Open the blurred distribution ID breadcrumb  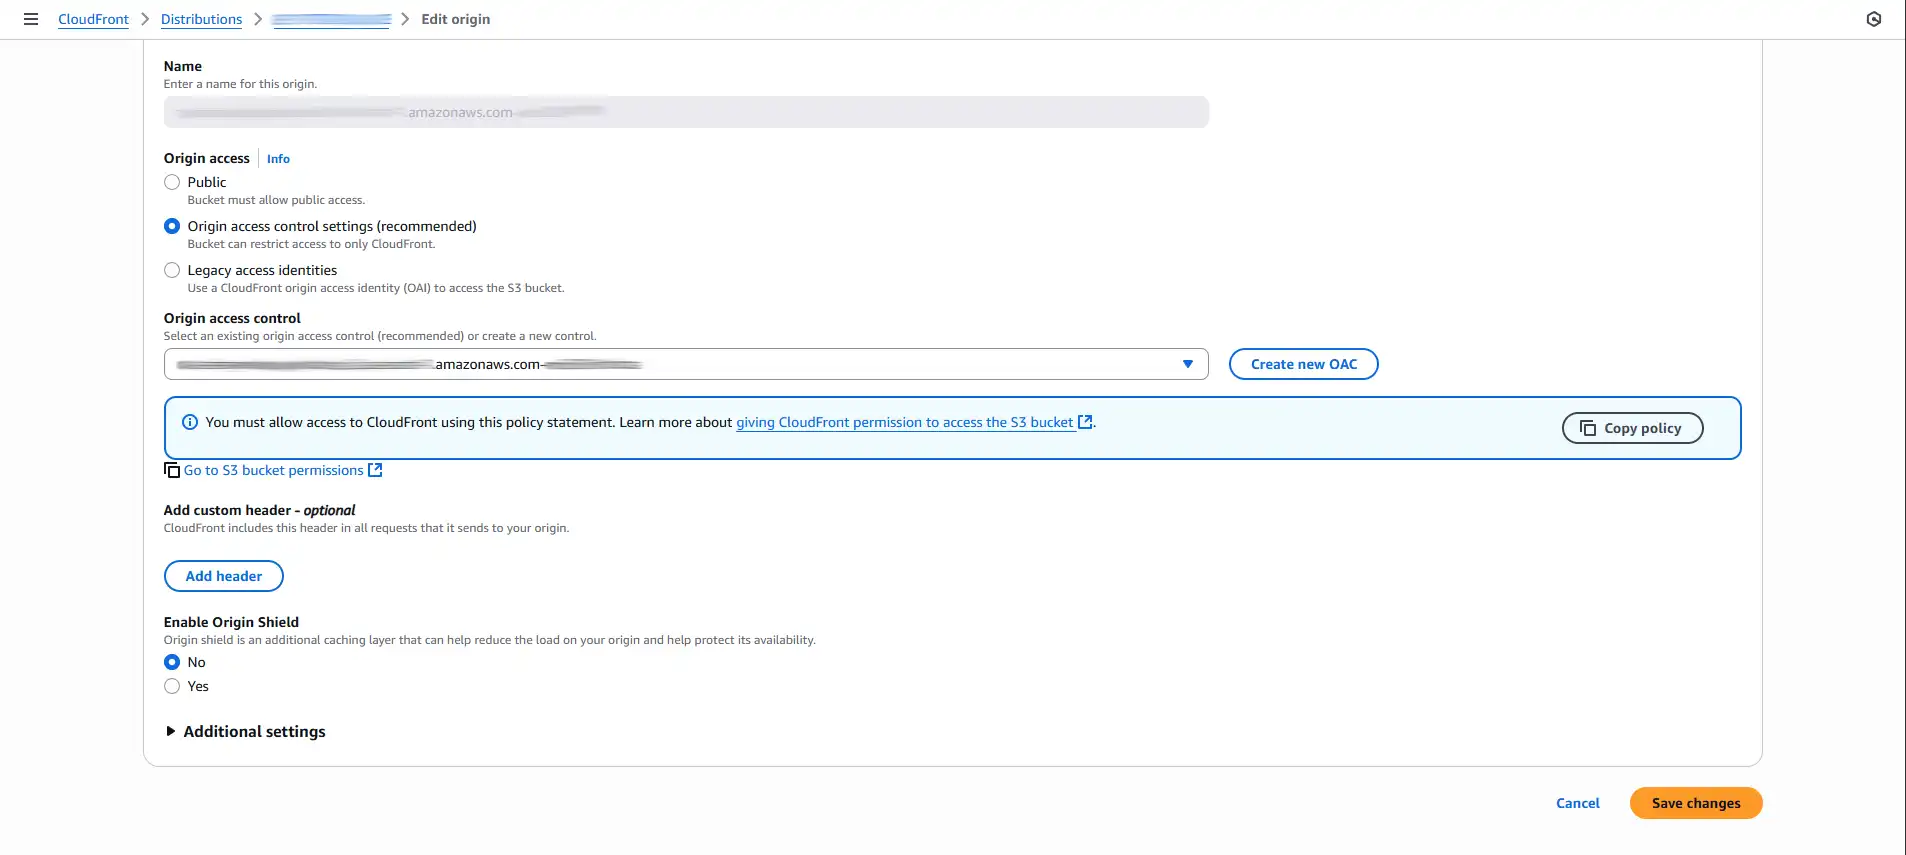(331, 19)
